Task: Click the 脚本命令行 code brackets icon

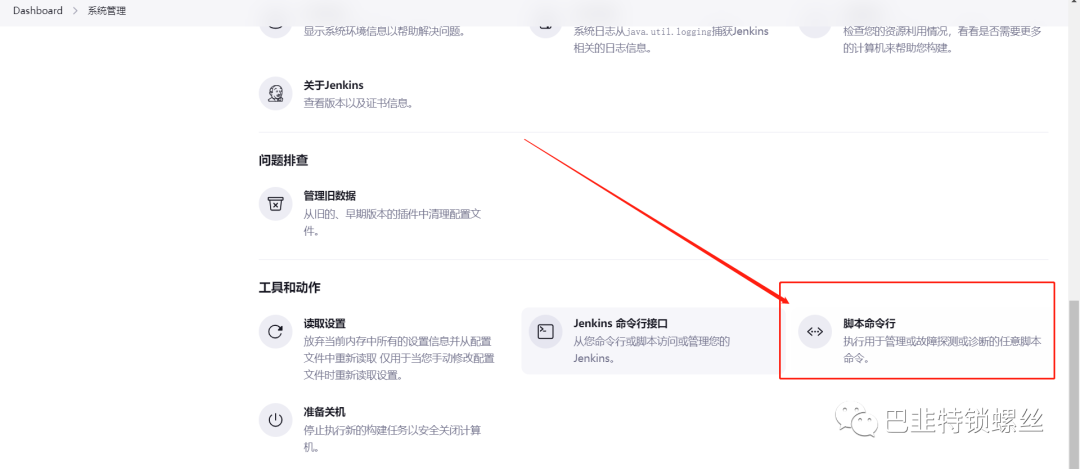Action: pyautogui.click(x=815, y=332)
